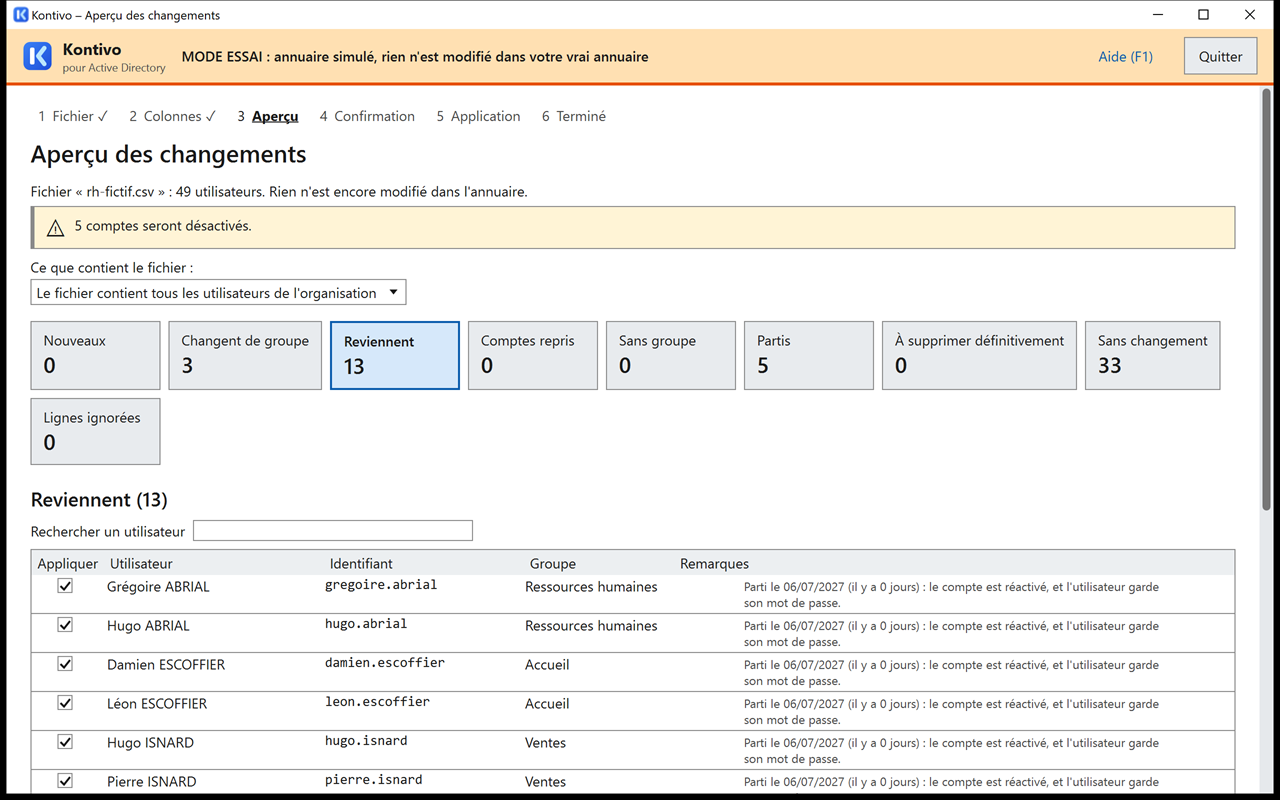Screen dimensions: 1280x800
Task: Uncheck Appliquer for Grégoire ABRIAL
Action: (x=65, y=586)
